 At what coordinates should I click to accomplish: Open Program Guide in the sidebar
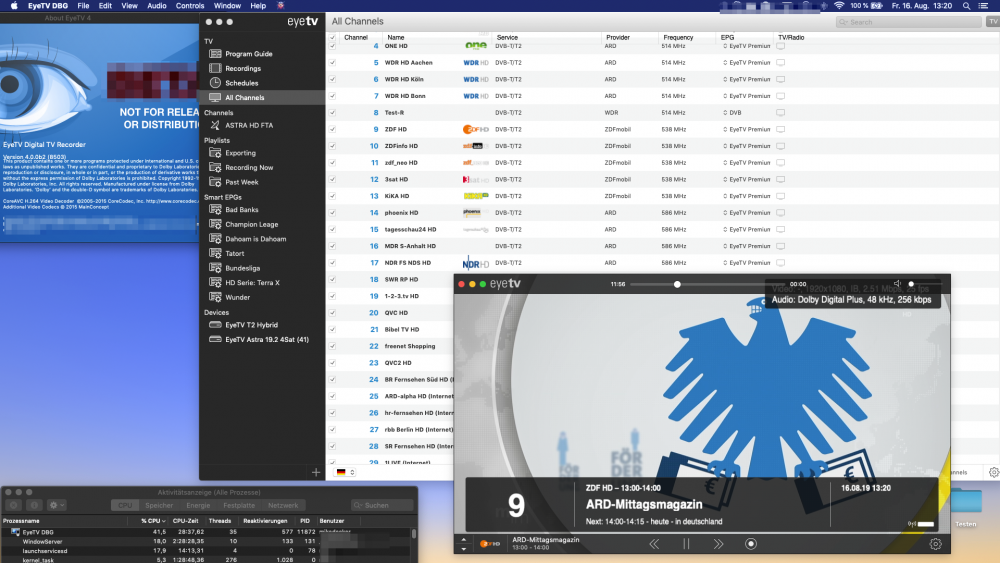[248, 54]
